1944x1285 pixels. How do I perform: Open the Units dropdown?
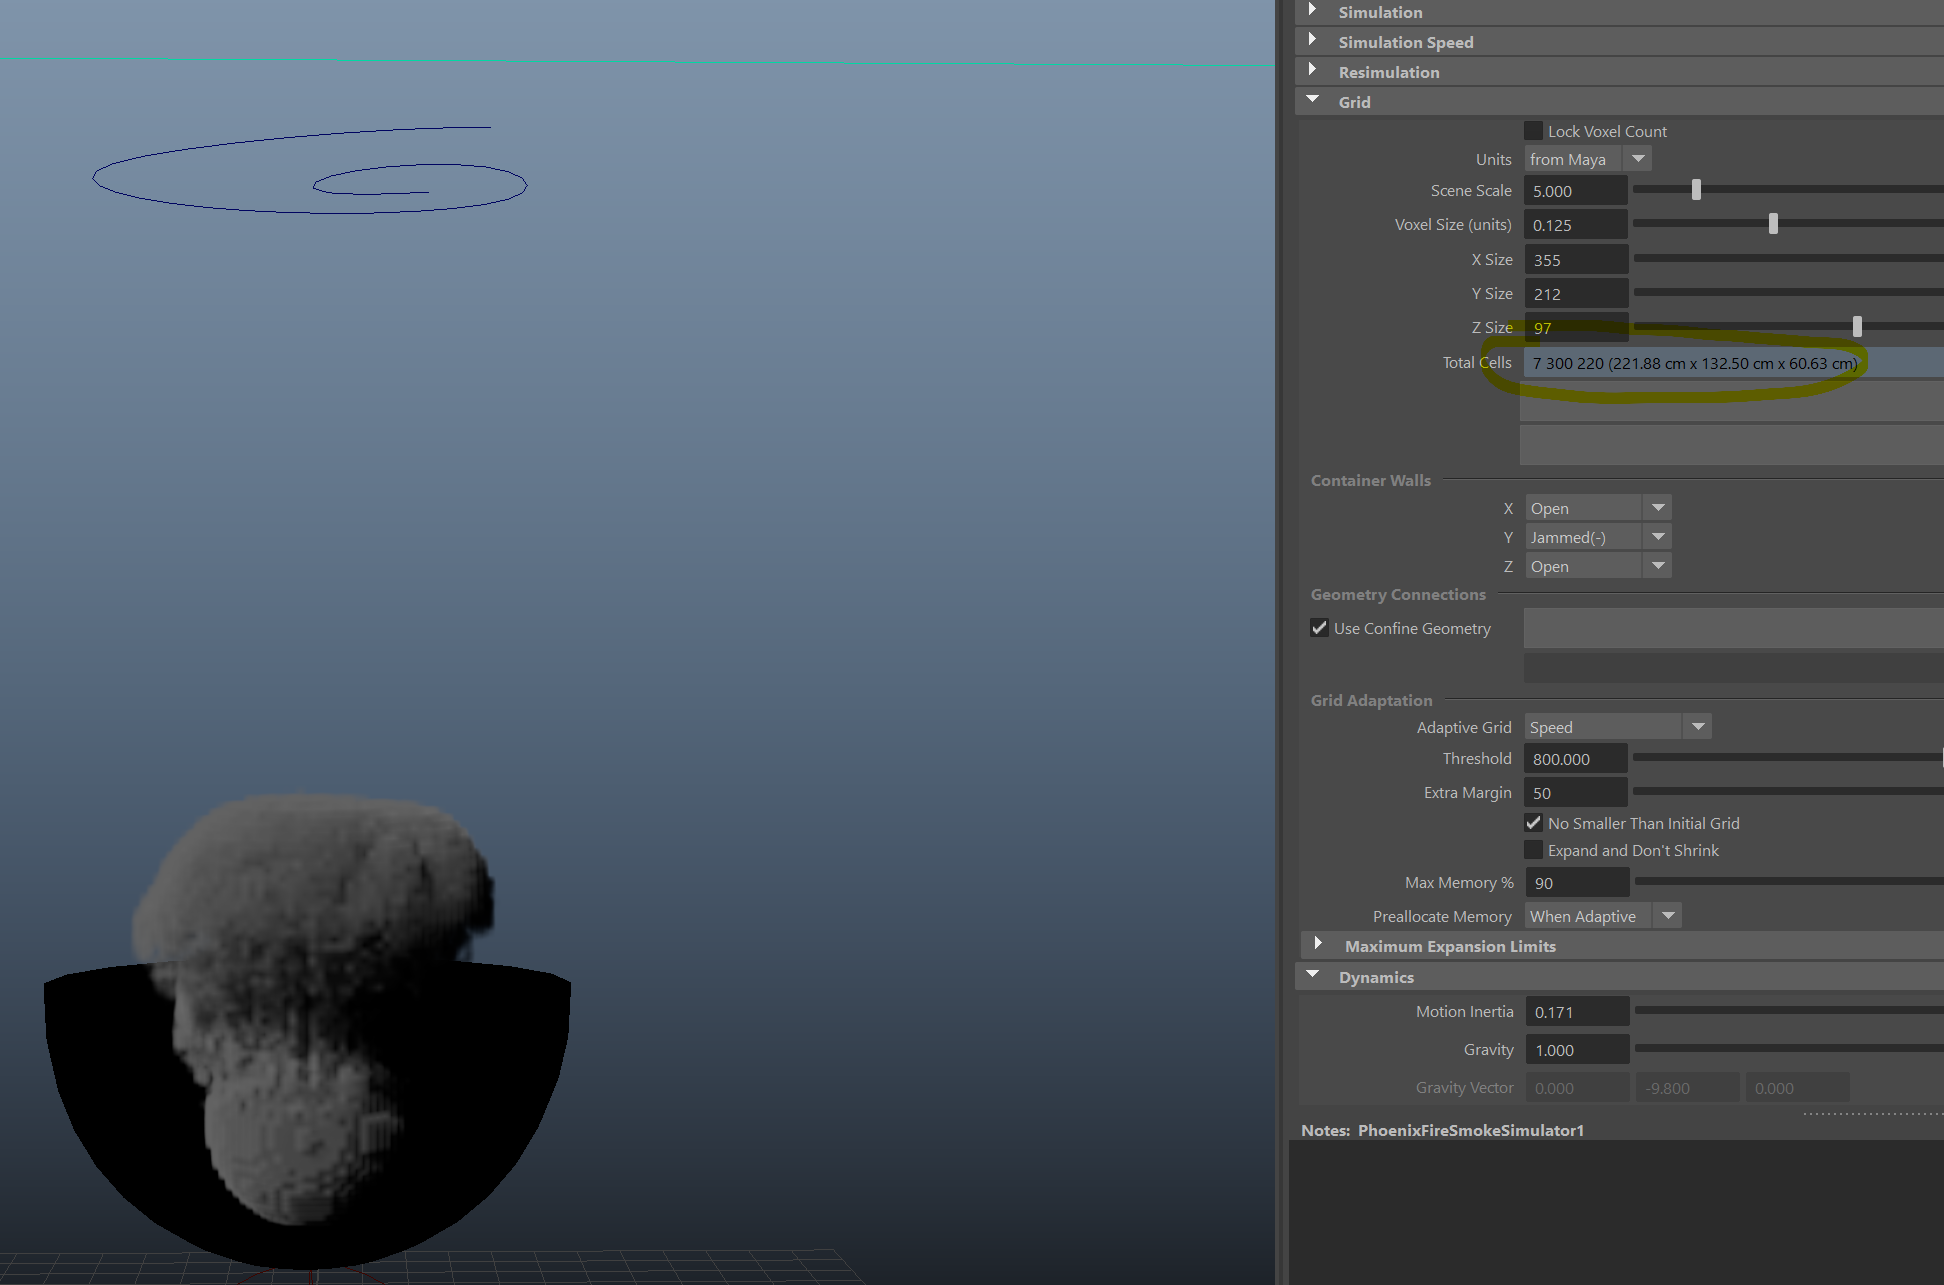[x=1587, y=159]
